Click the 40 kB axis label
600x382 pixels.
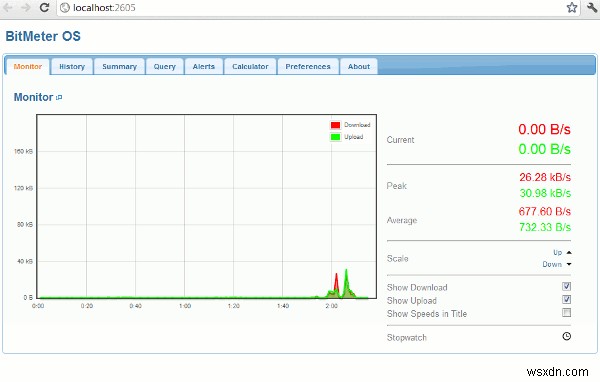click(x=25, y=261)
